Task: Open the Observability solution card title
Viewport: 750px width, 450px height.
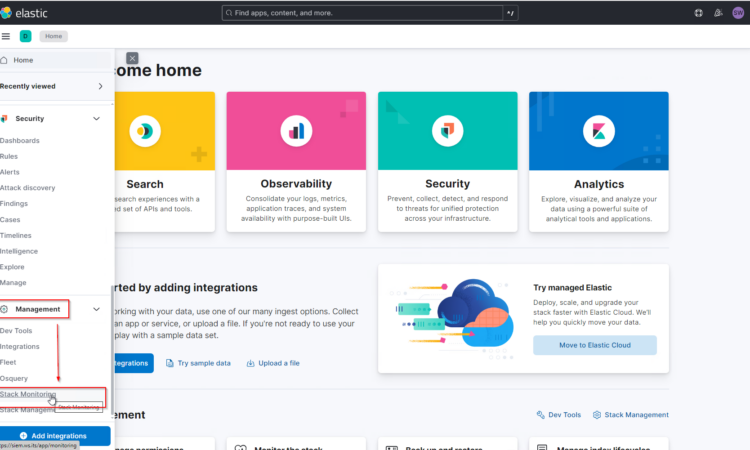Action: [296, 184]
